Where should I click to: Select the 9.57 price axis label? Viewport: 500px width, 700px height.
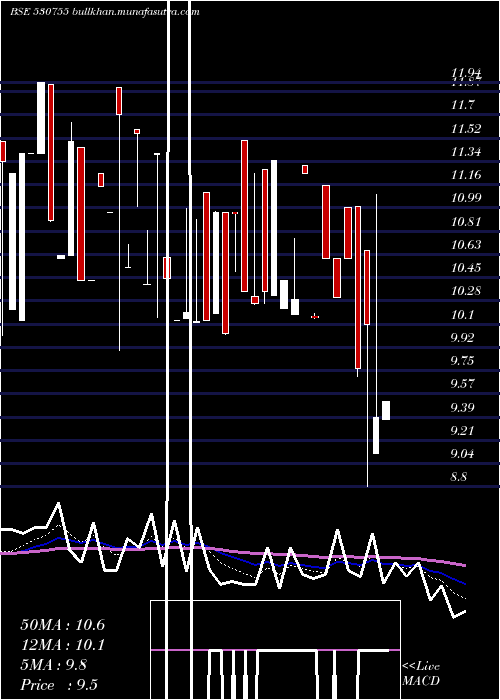point(462,384)
